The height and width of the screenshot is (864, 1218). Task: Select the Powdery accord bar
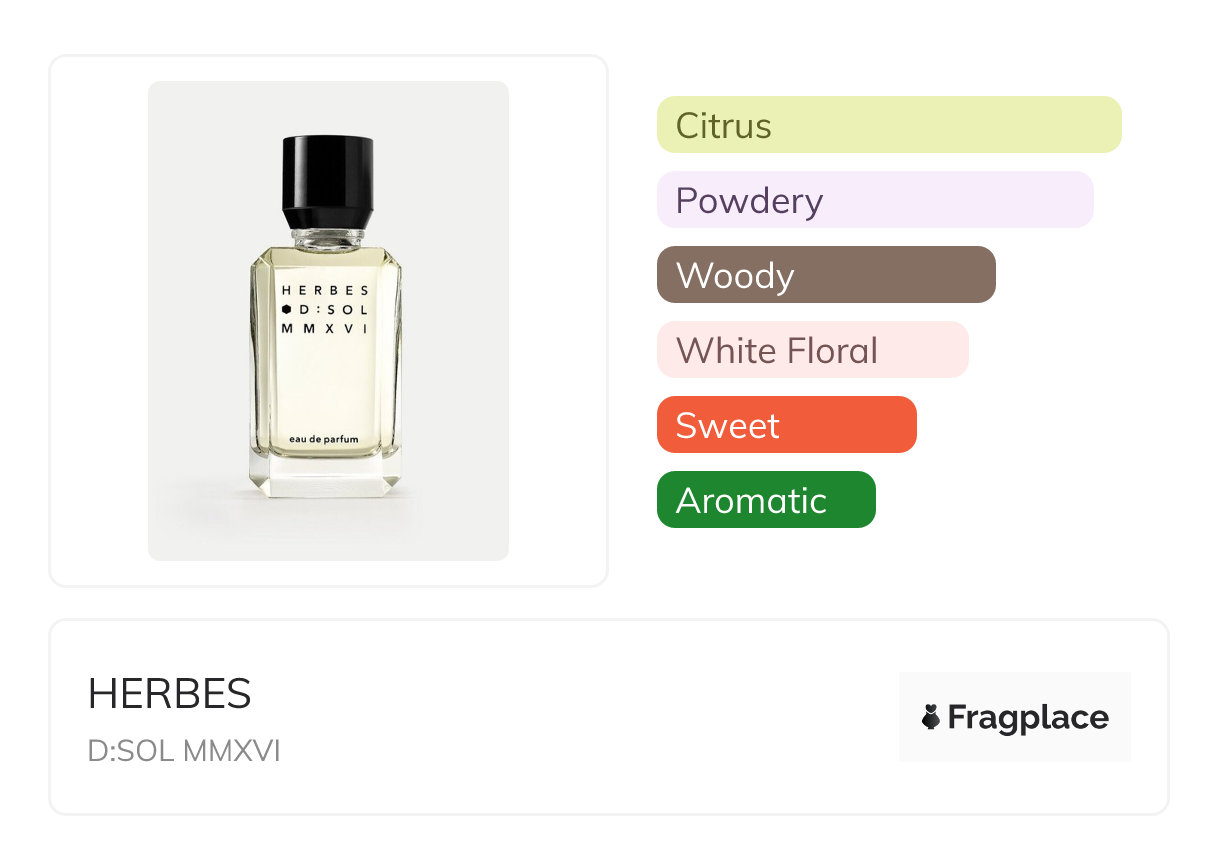[x=875, y=200]
